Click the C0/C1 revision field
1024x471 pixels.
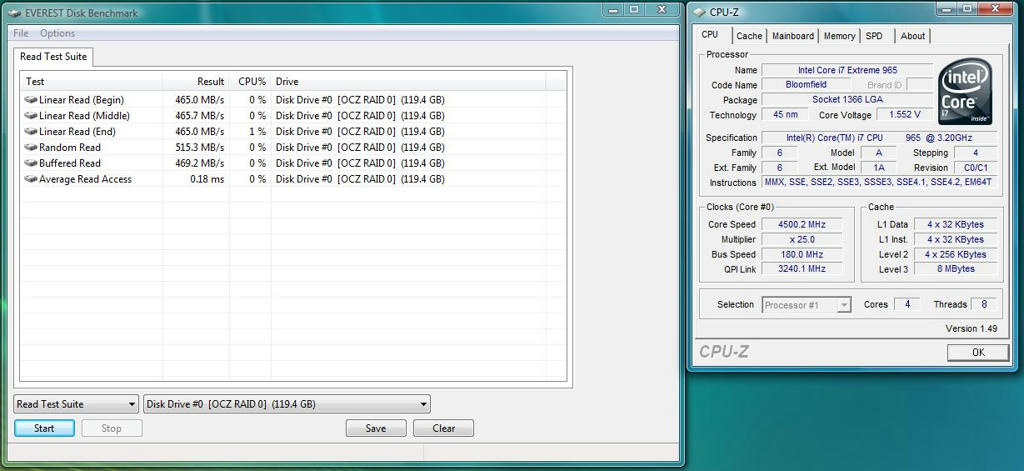point(976,168)
